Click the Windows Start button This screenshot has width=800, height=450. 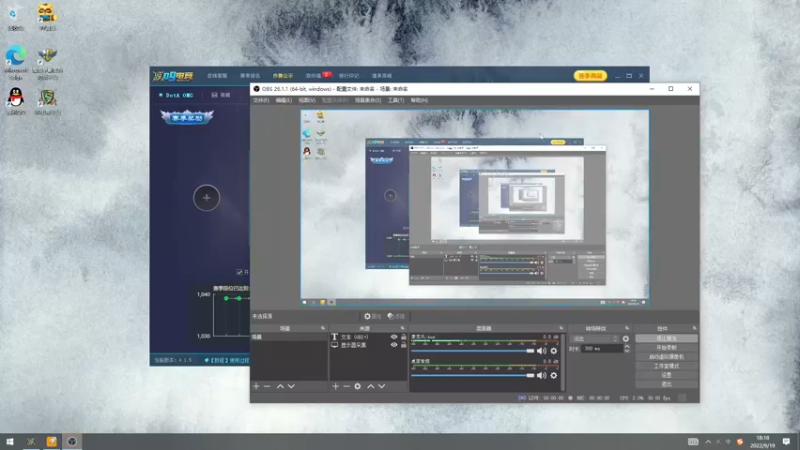10,442
